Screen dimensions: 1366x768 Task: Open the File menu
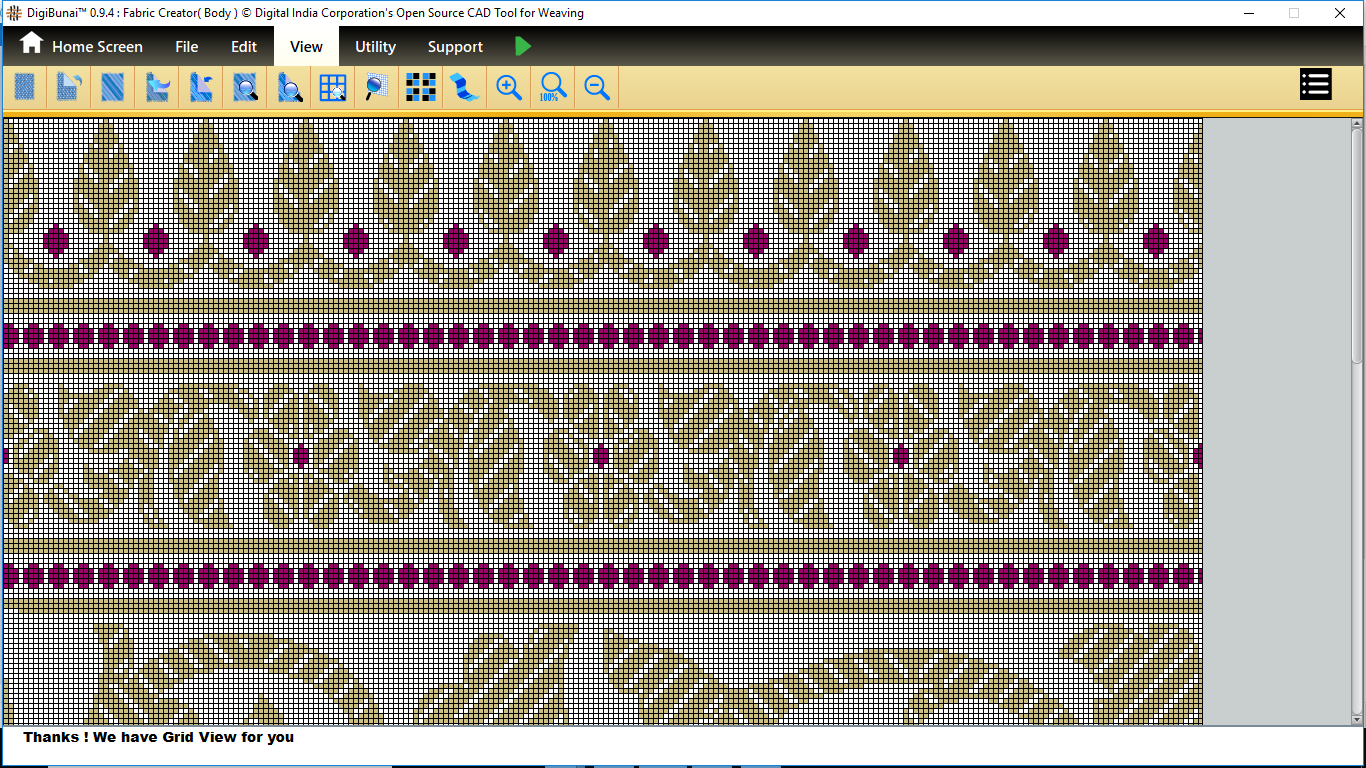point(186,47)
